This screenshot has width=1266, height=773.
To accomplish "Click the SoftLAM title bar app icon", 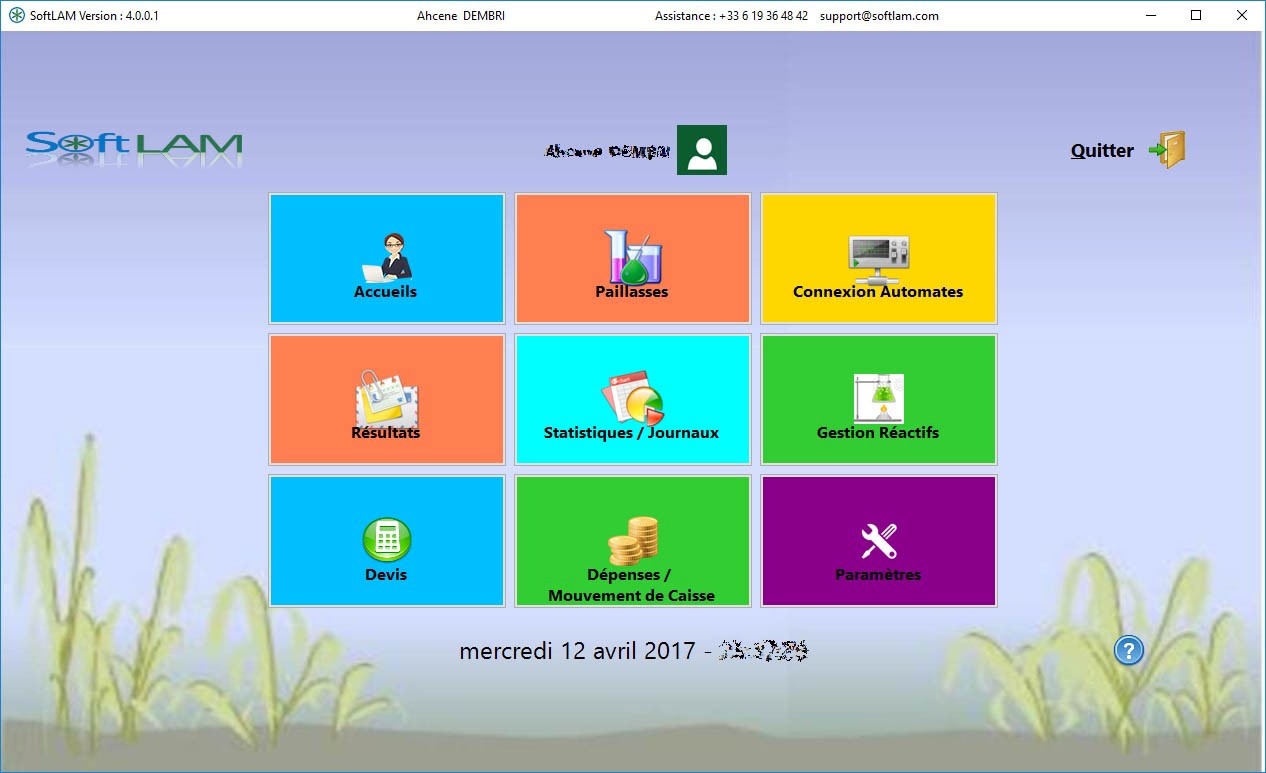I will (16, 15).
